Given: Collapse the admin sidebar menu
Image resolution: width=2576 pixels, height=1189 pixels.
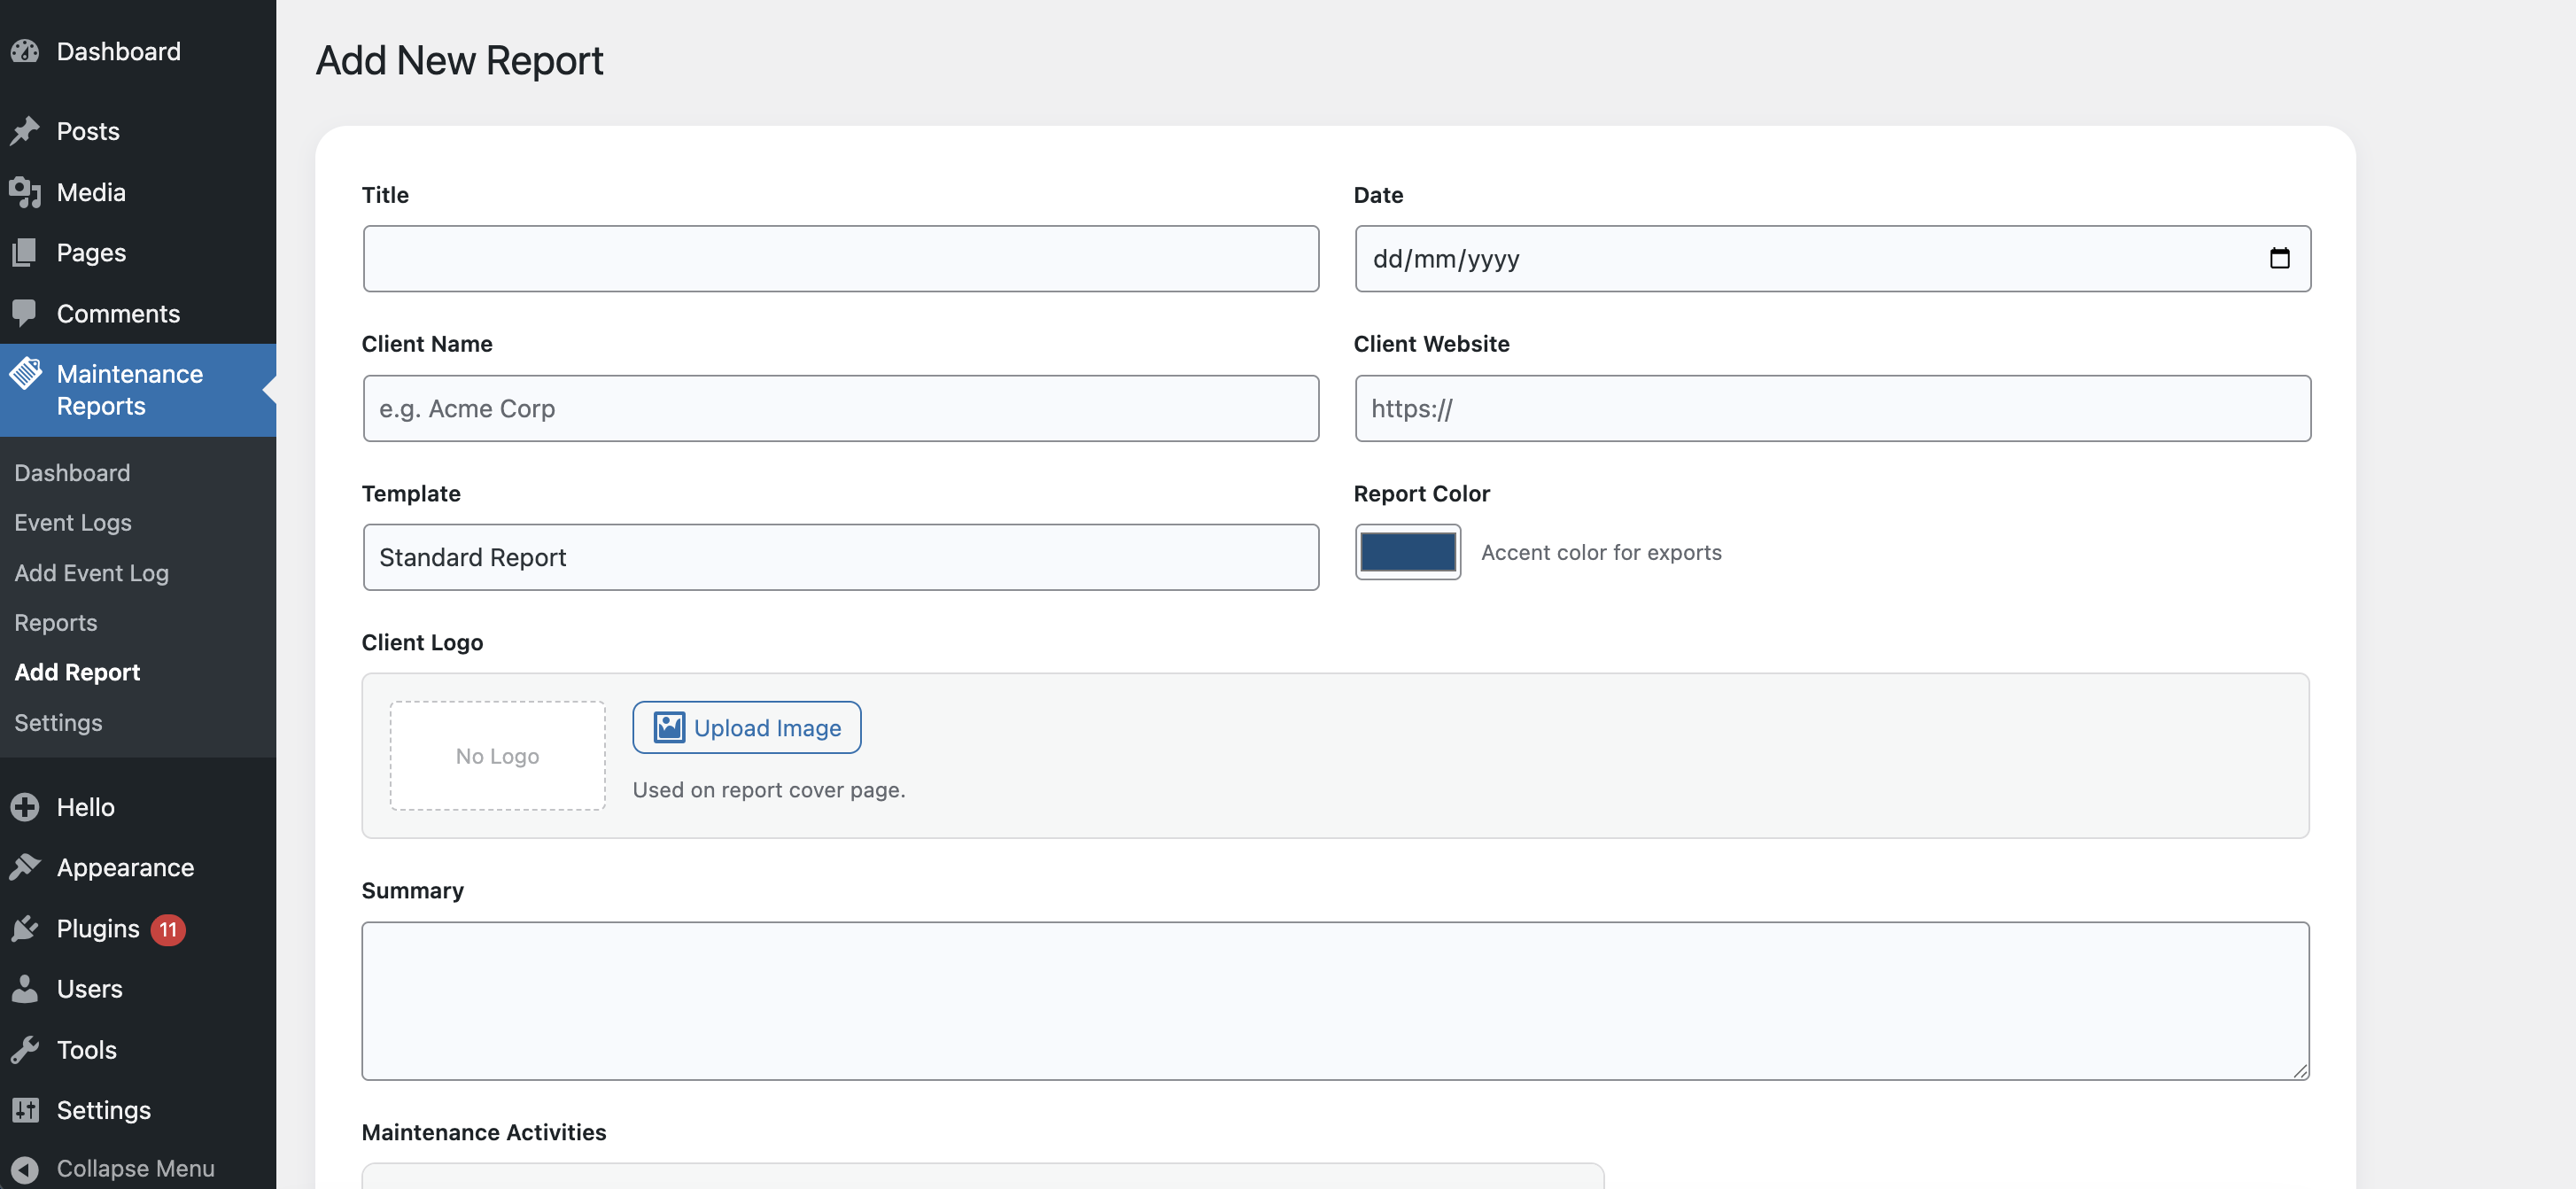Looking at the screenshot, I should pos(138,1168).
